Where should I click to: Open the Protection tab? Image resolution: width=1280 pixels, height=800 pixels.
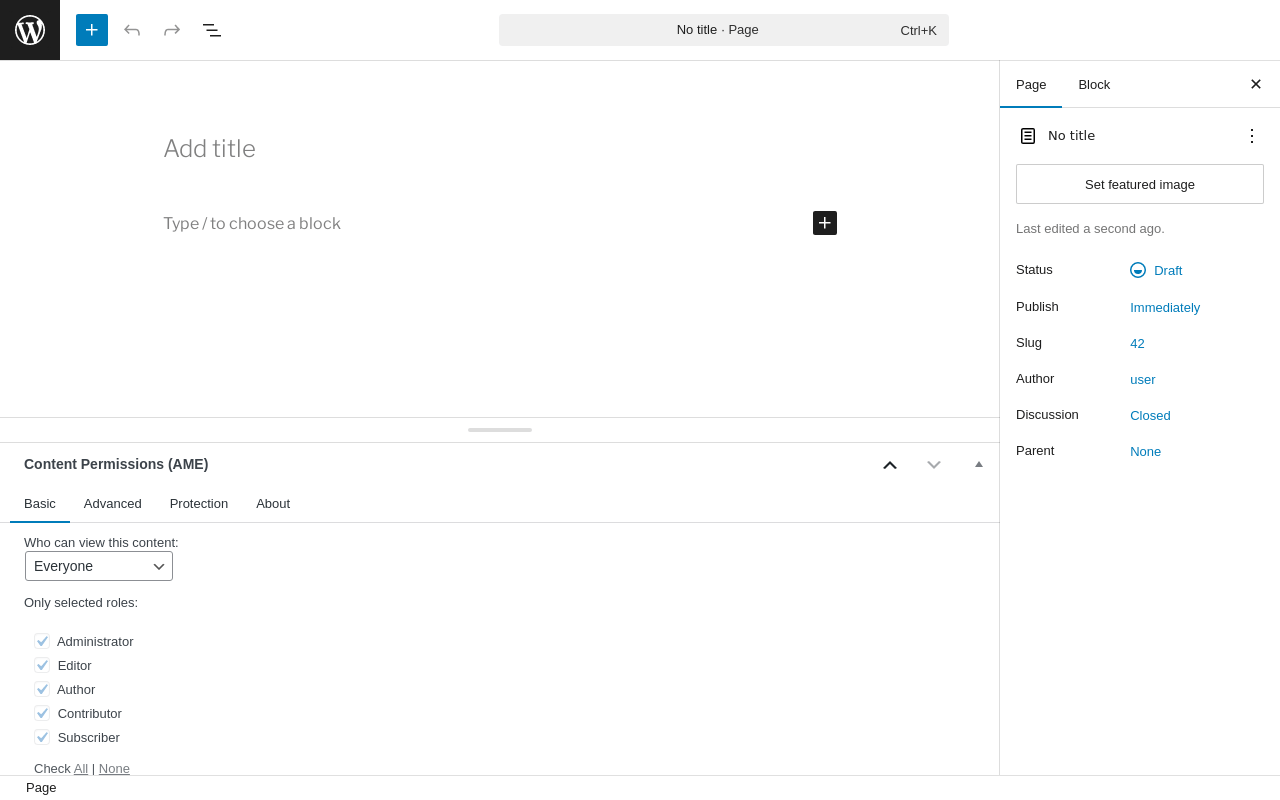pos(199,504)
